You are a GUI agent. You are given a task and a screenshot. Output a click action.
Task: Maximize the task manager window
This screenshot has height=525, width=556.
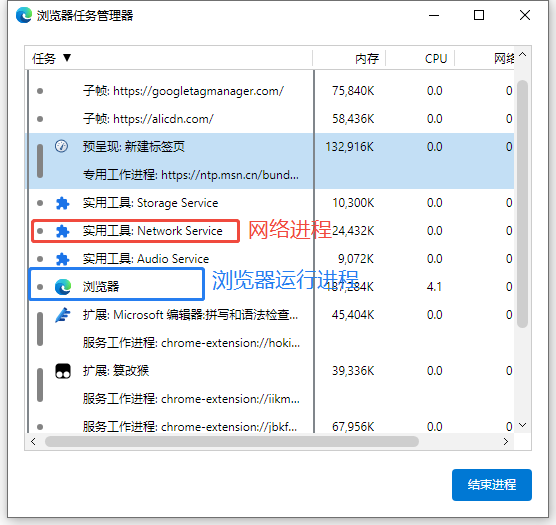click(479, 15)
